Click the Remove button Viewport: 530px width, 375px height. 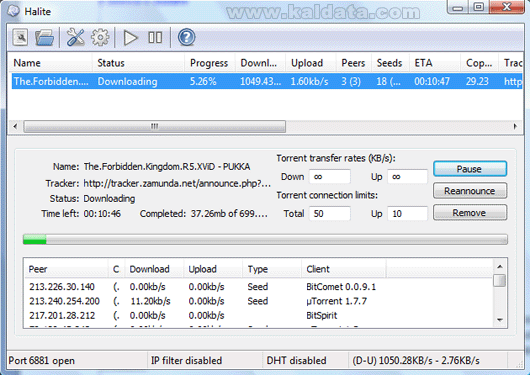(470, 213)
